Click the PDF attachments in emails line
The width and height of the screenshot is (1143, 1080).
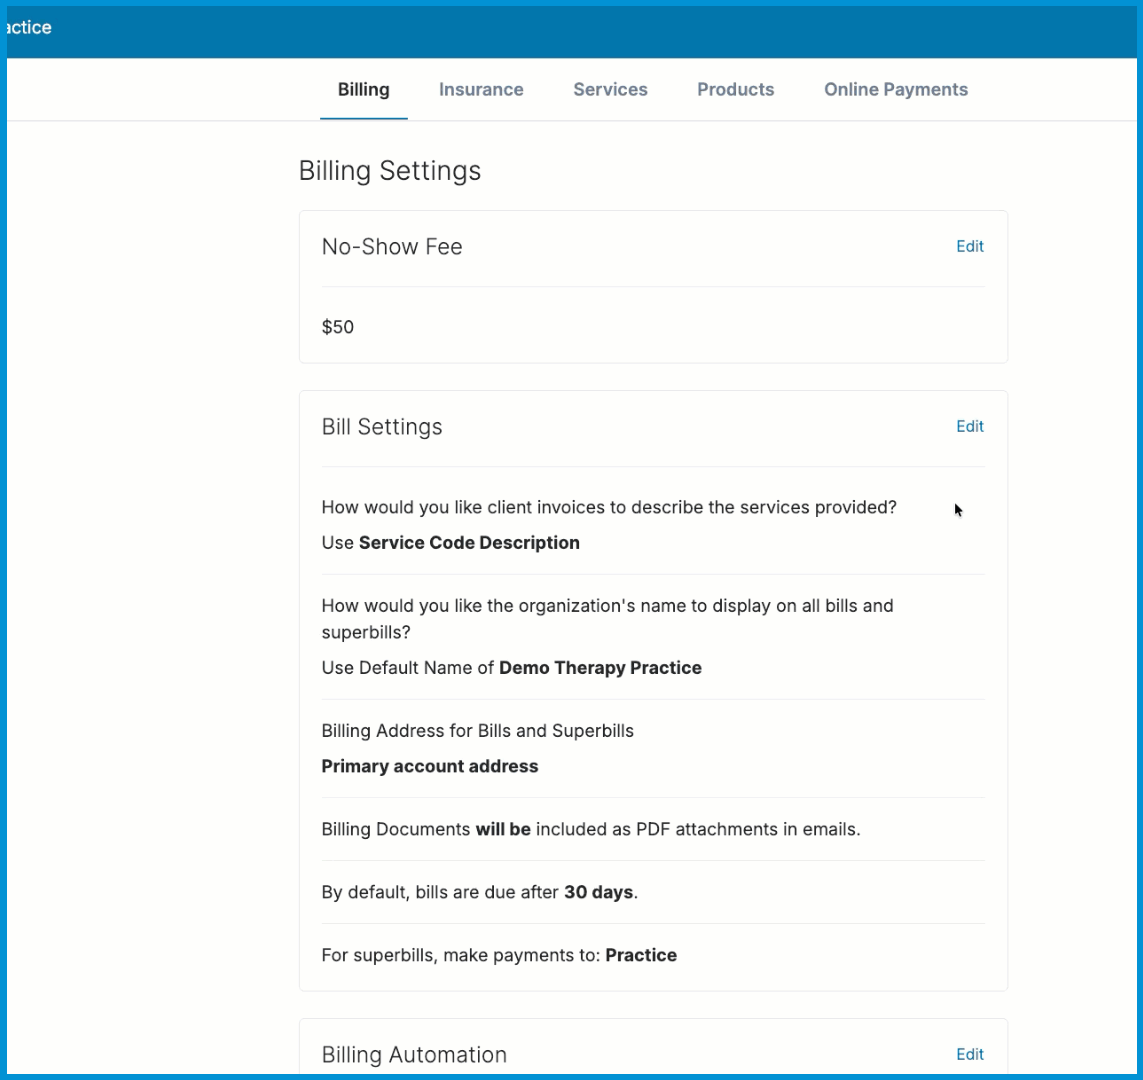point(591,829)
